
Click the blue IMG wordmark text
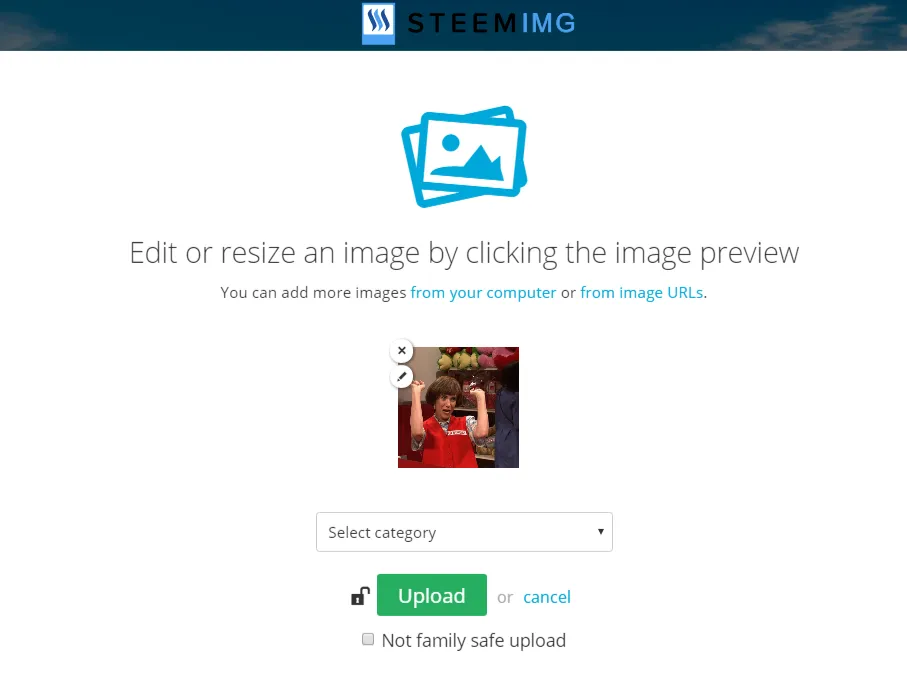548,24
